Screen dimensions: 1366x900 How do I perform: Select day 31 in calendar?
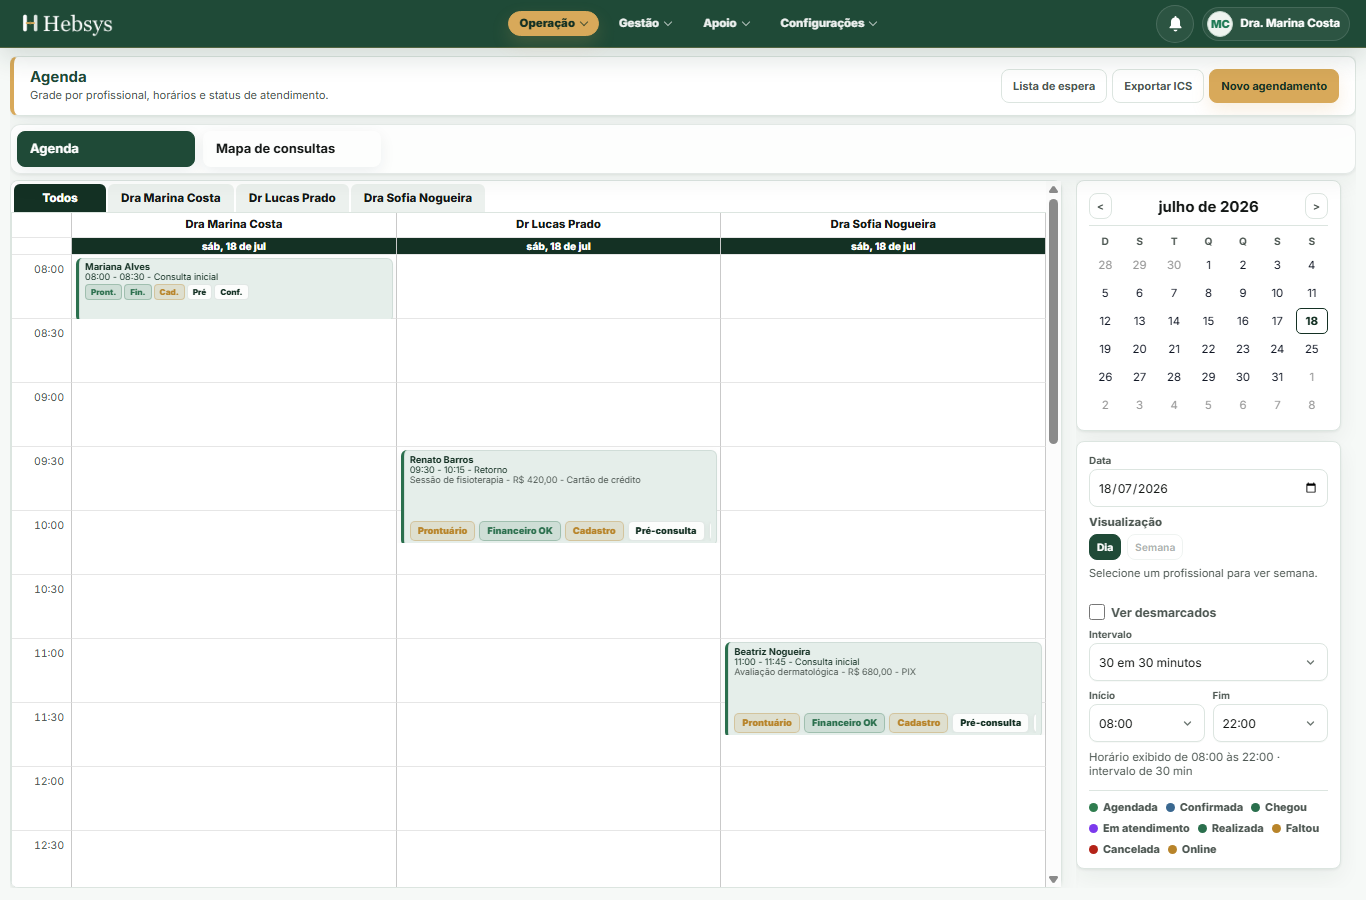(1277, 377)
